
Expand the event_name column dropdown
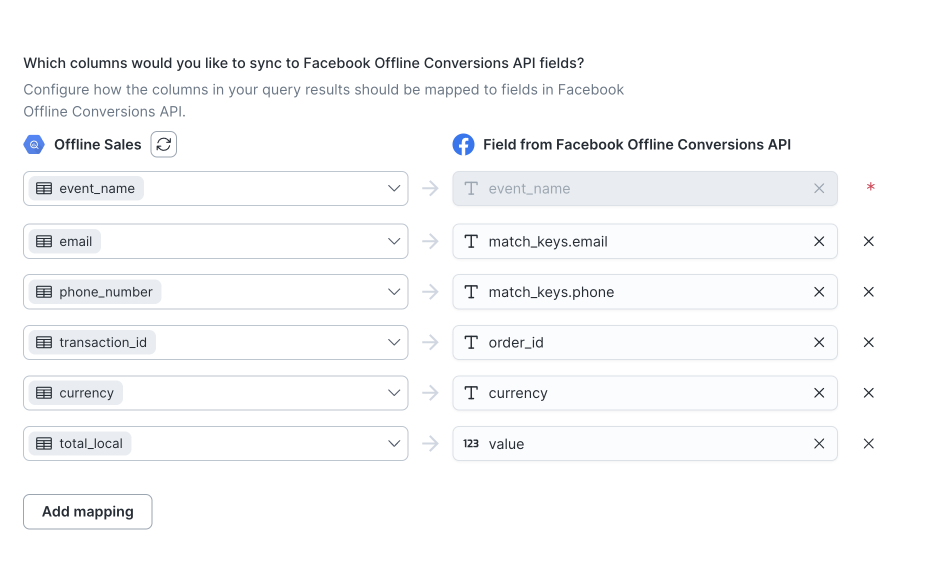coord(394,188)
